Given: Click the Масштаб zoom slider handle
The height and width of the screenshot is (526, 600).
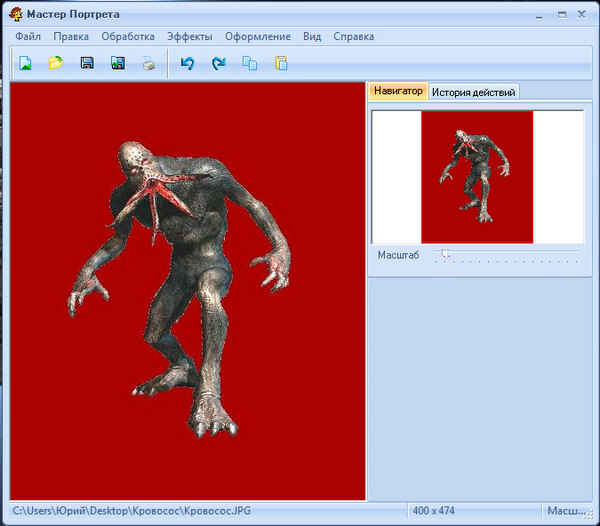Looking at the screenshot, I should click(446, 255).
